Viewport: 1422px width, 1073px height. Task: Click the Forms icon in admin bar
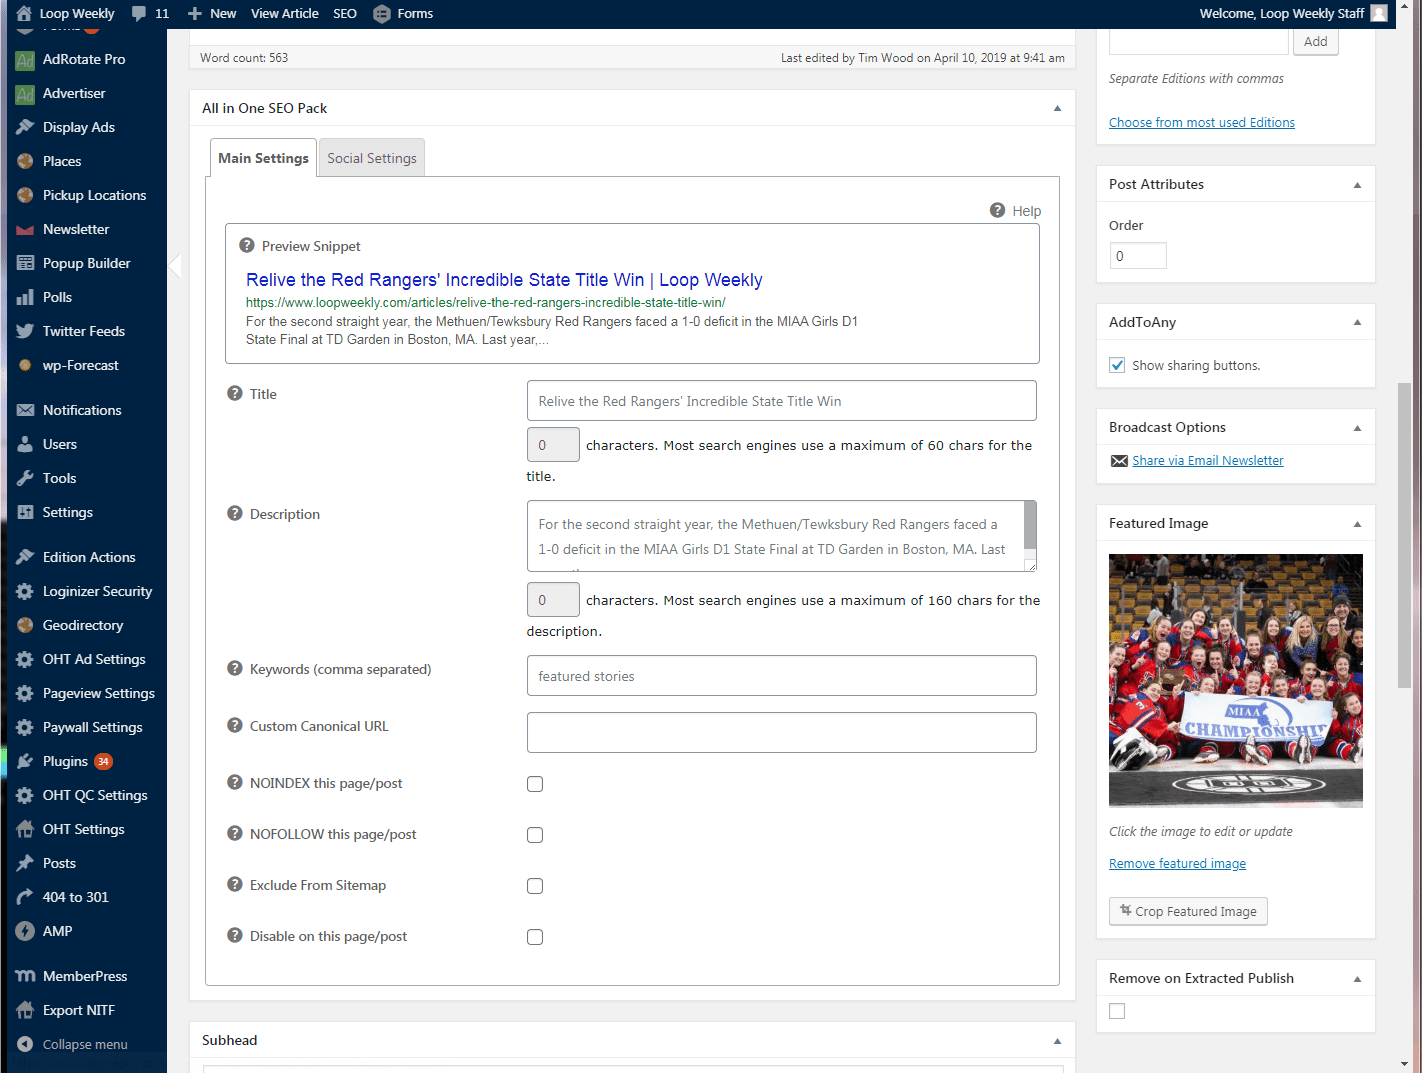381,14
